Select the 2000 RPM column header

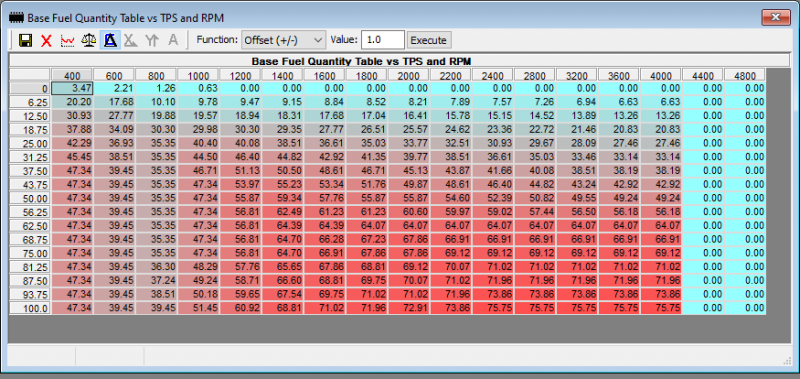click(408, 75)
